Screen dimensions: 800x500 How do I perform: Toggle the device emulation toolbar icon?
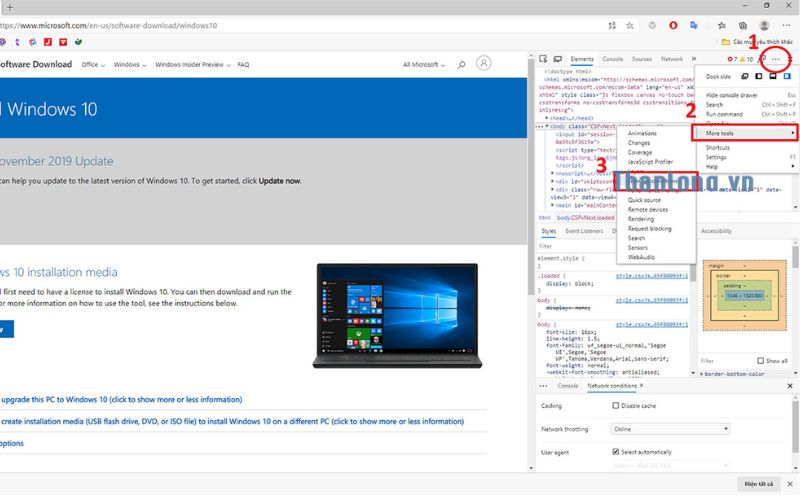click(558, 59)
